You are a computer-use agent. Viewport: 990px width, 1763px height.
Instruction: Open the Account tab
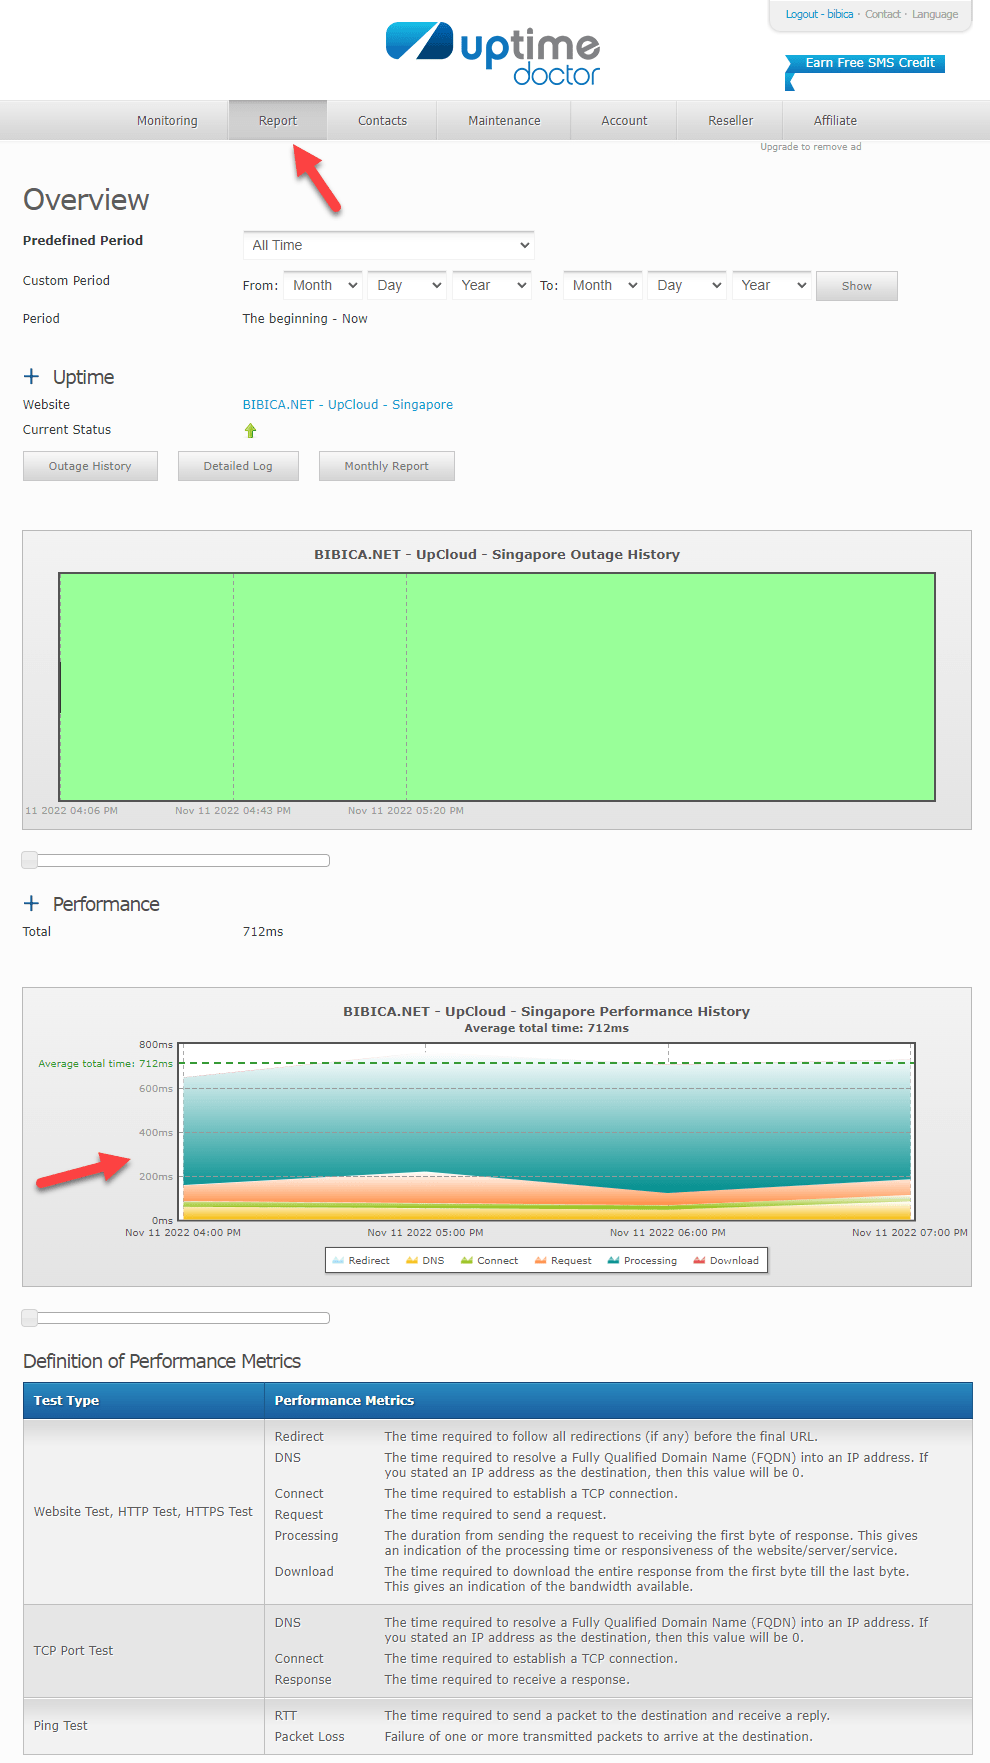pyautogui.click(x=624, y=120)
